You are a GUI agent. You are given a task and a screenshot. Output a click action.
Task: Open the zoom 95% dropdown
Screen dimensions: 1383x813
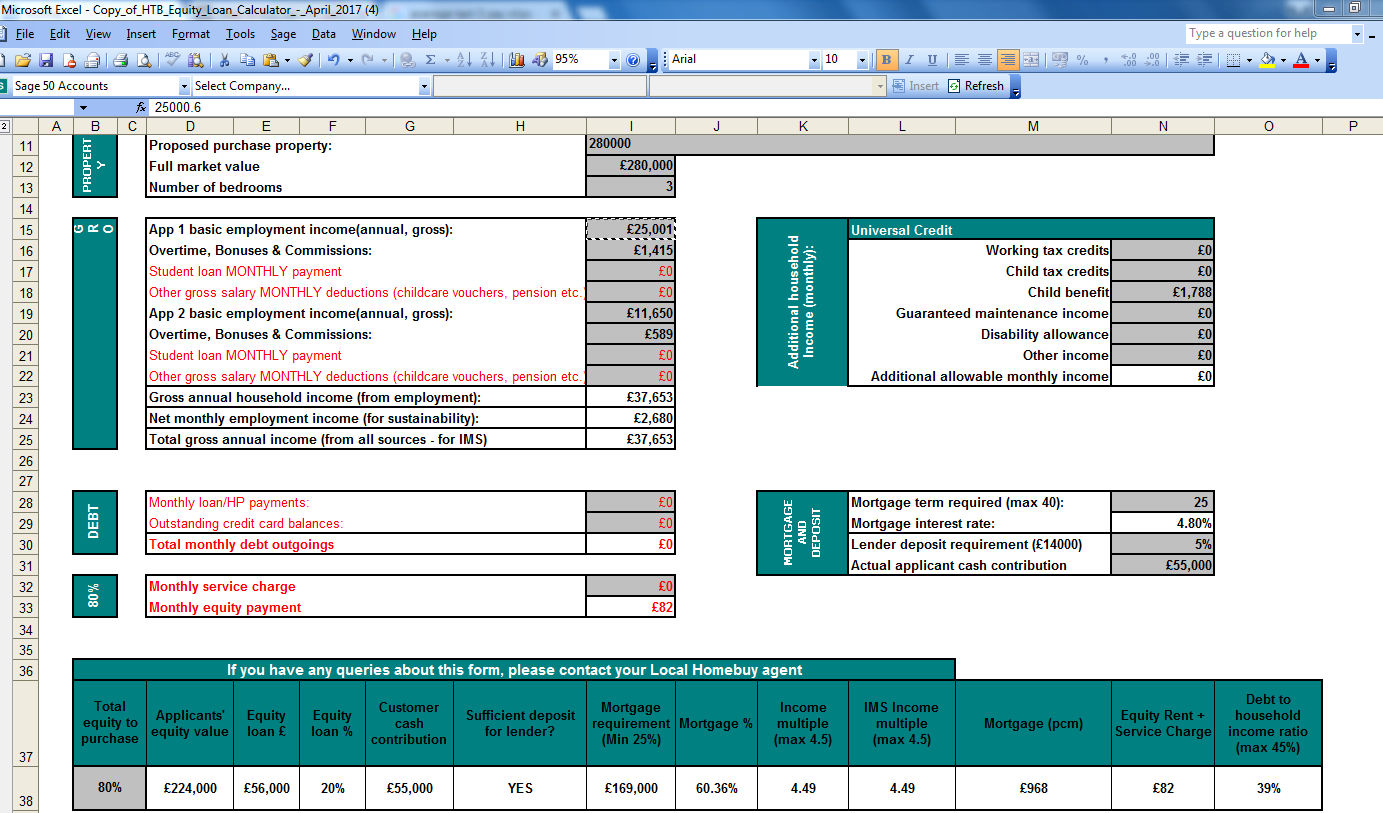tap(614, 60)
